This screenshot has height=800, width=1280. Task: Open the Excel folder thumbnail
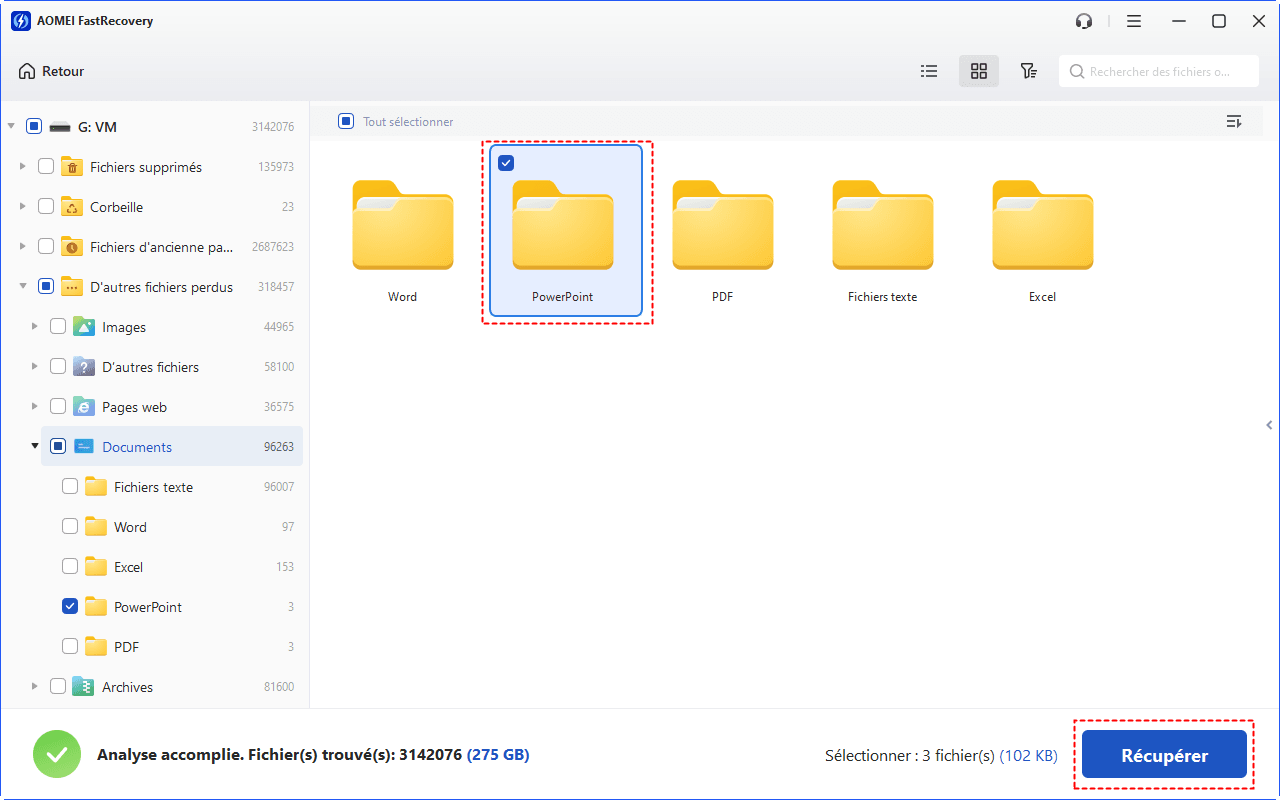point(1043,226)
